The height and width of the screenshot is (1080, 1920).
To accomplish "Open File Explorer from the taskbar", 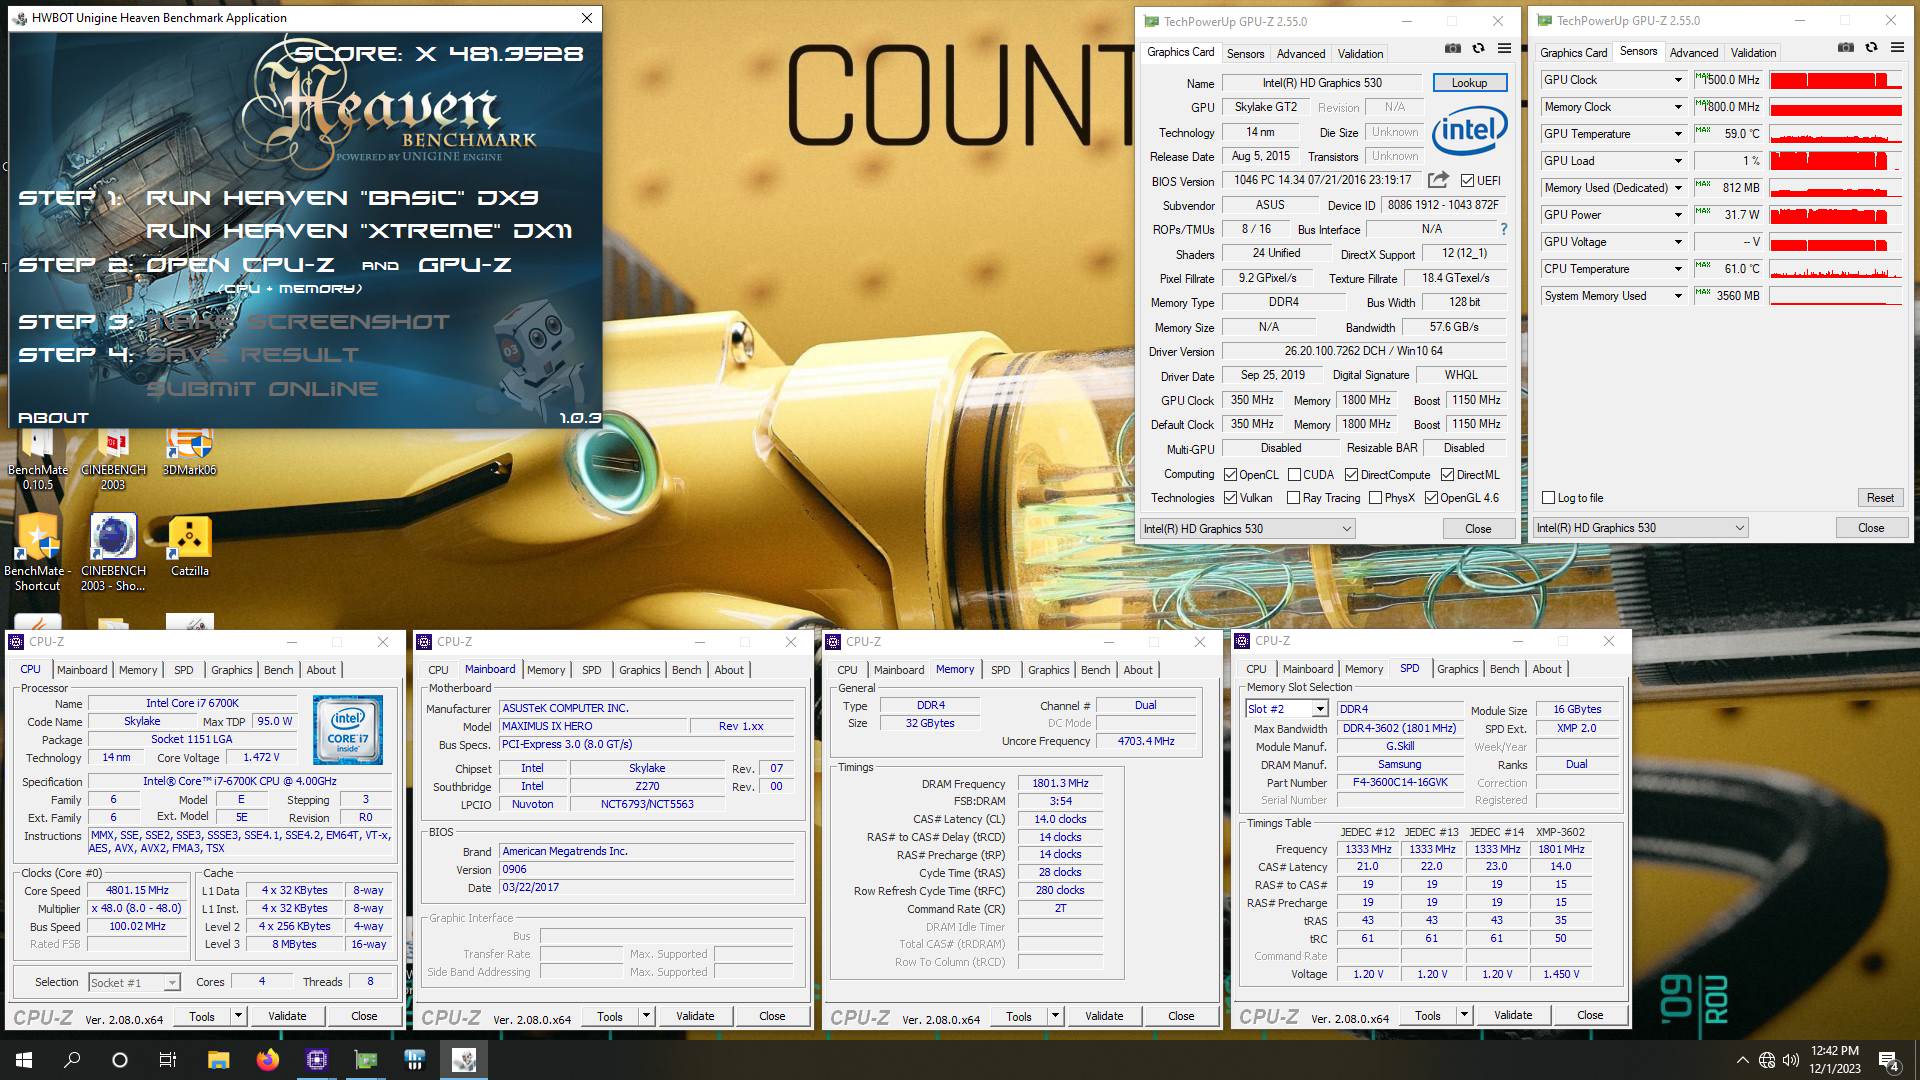I will click(x=218, y=1060).
